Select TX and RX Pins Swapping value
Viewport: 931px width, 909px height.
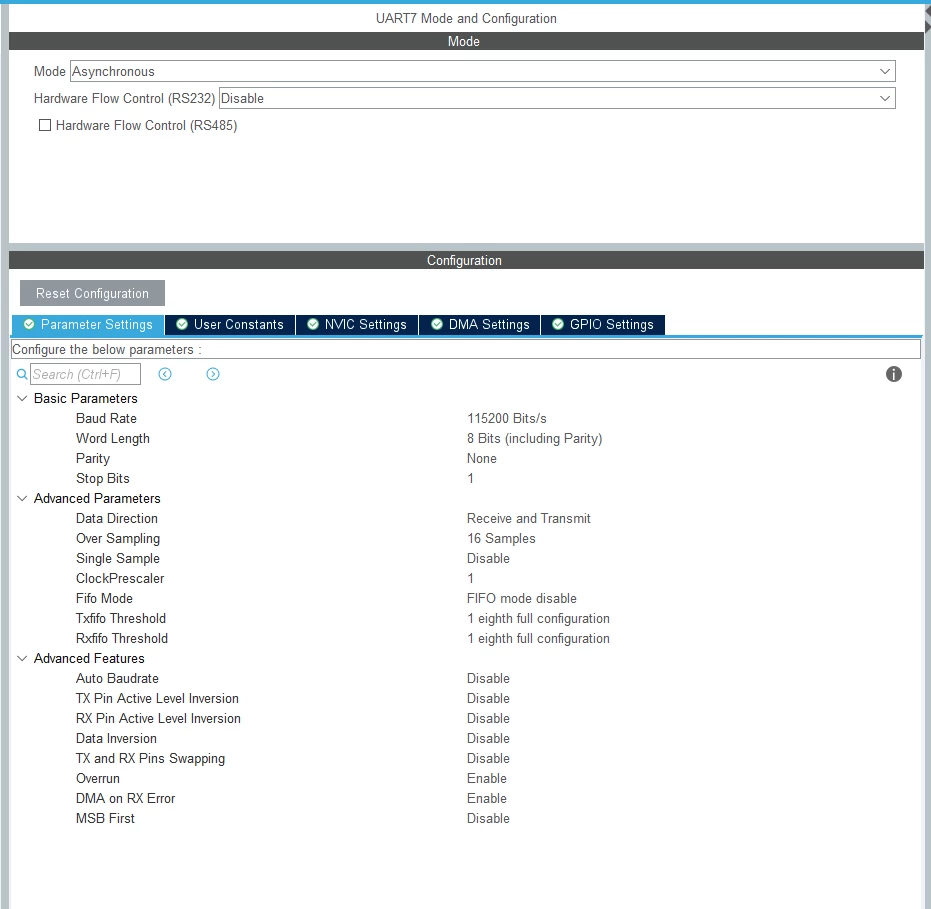[488, 759]
